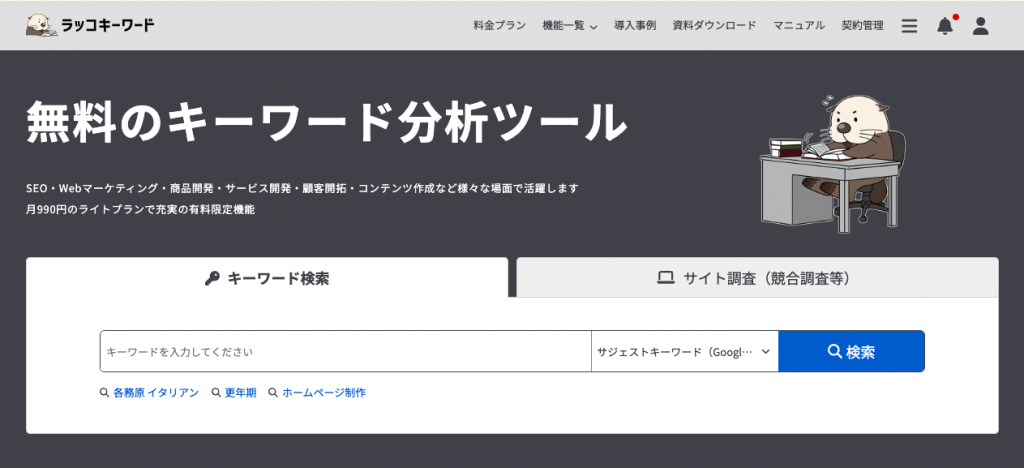Open 料金プラン in the top navigation
1024x468 pixels.
pyautogui.click(x=500, y=25)
